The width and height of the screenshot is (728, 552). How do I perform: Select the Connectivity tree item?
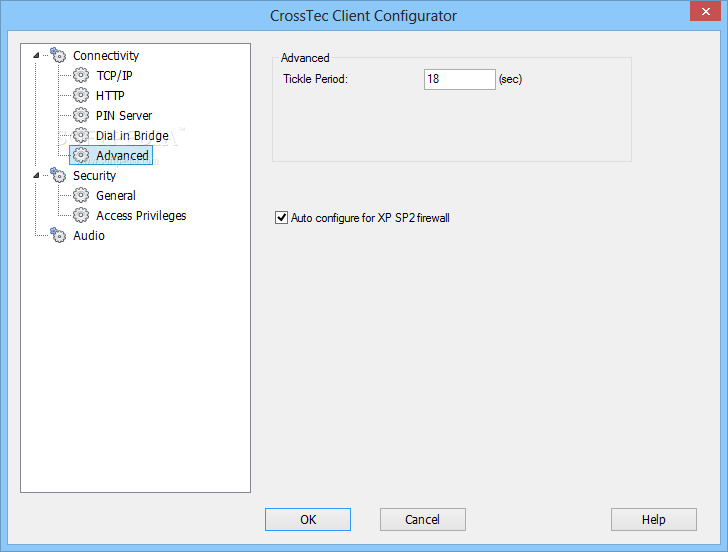coord(106,56)
